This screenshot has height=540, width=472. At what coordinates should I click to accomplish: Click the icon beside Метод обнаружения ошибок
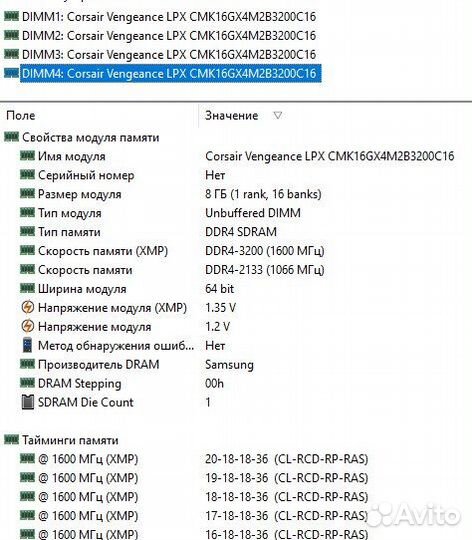[x=27, y=345]
